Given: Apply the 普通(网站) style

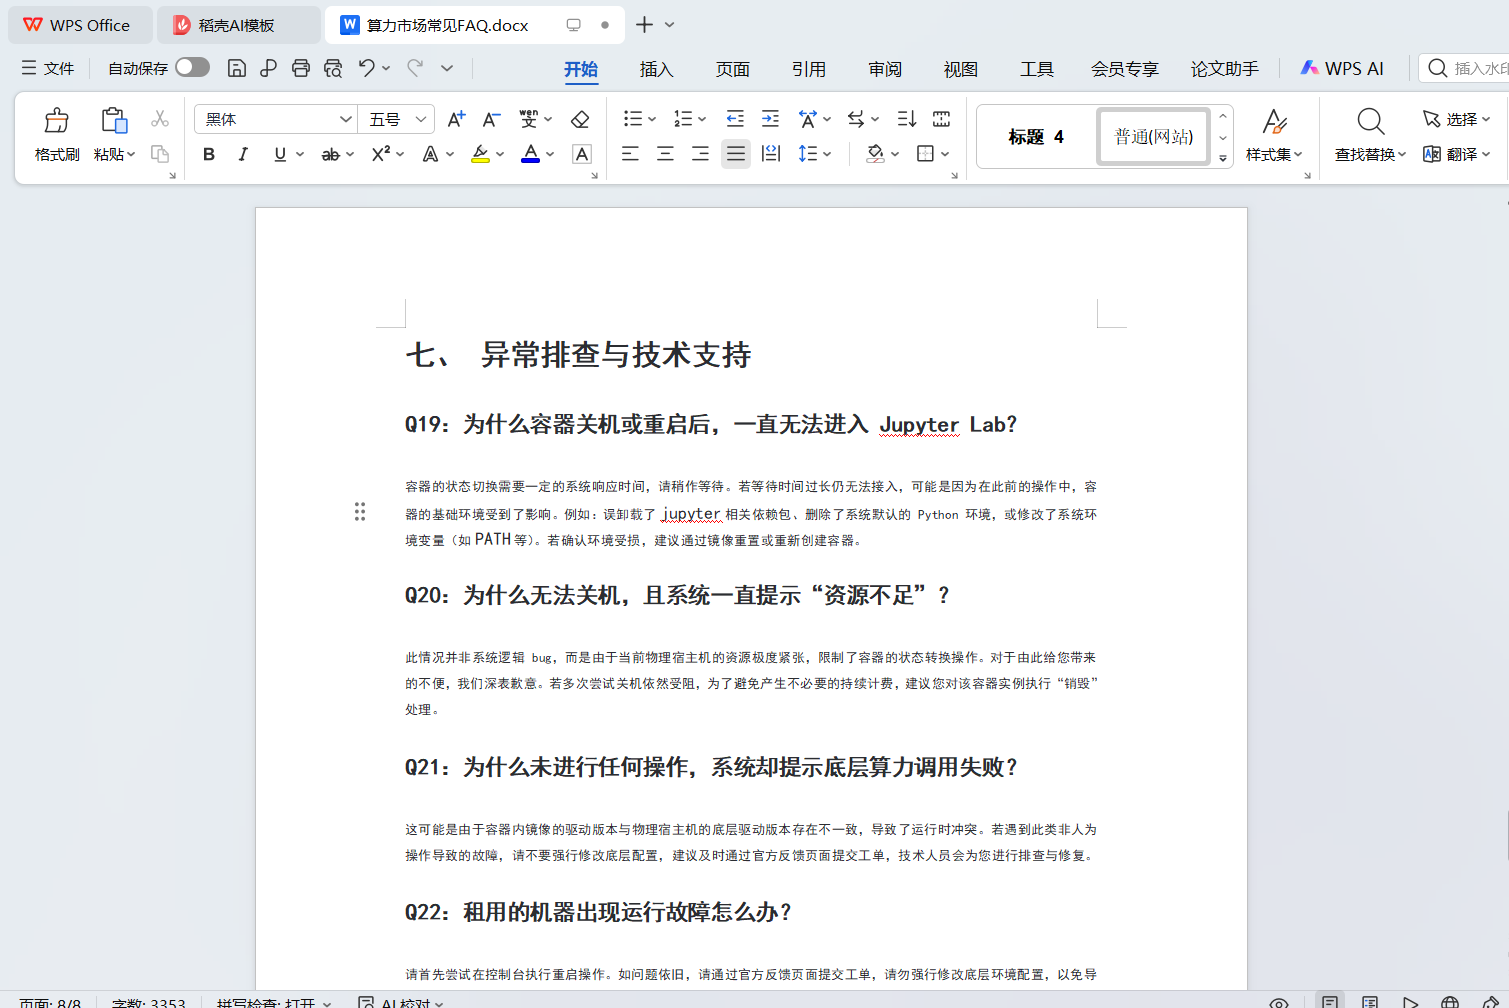Looking at the screenshot, I should click(1154, 137).
